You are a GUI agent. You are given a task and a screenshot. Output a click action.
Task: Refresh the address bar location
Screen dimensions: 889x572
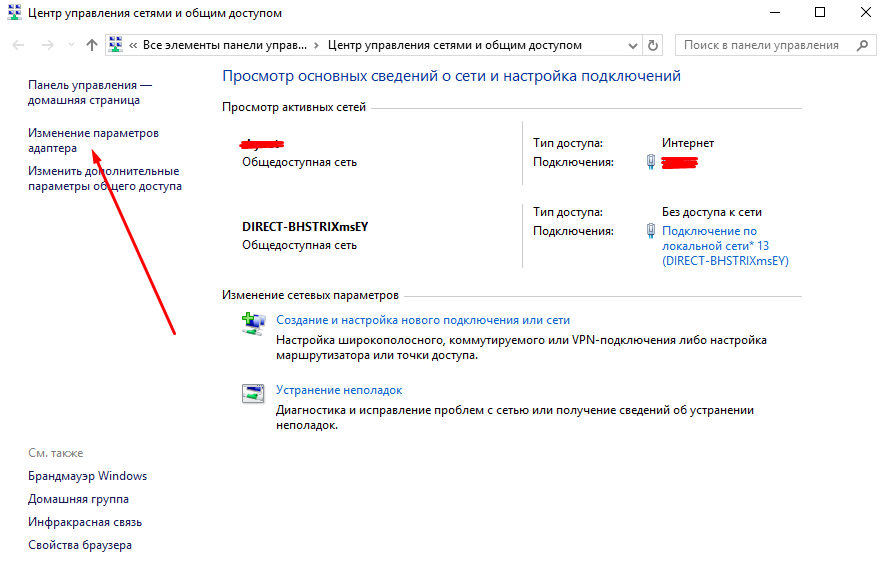click(x=654, y=45)
